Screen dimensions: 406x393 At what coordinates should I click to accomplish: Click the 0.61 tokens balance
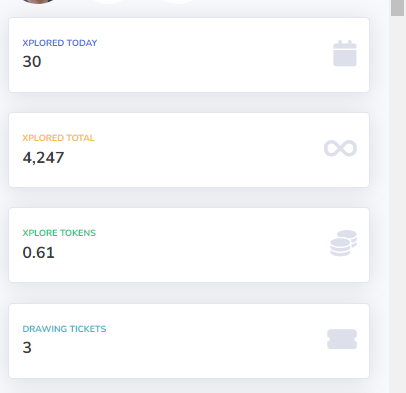tap(38, 252)
